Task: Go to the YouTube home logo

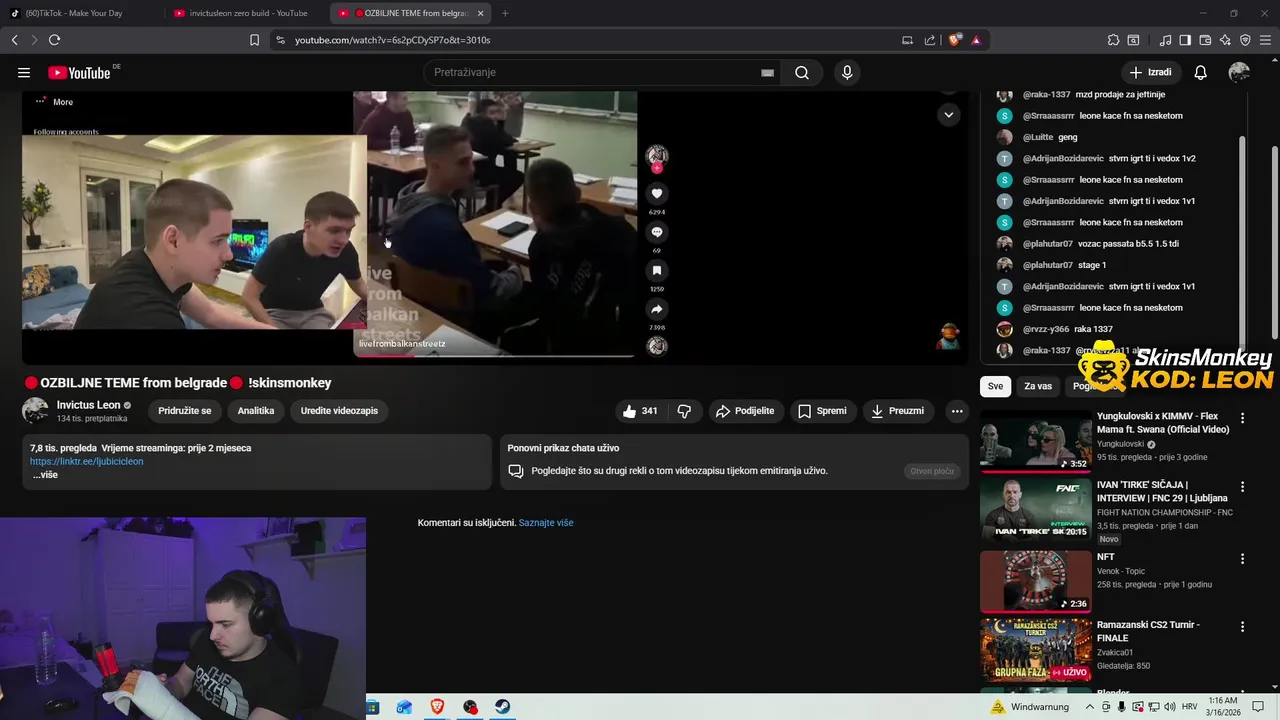Action: pyautogui.click(x=79, y=72)
